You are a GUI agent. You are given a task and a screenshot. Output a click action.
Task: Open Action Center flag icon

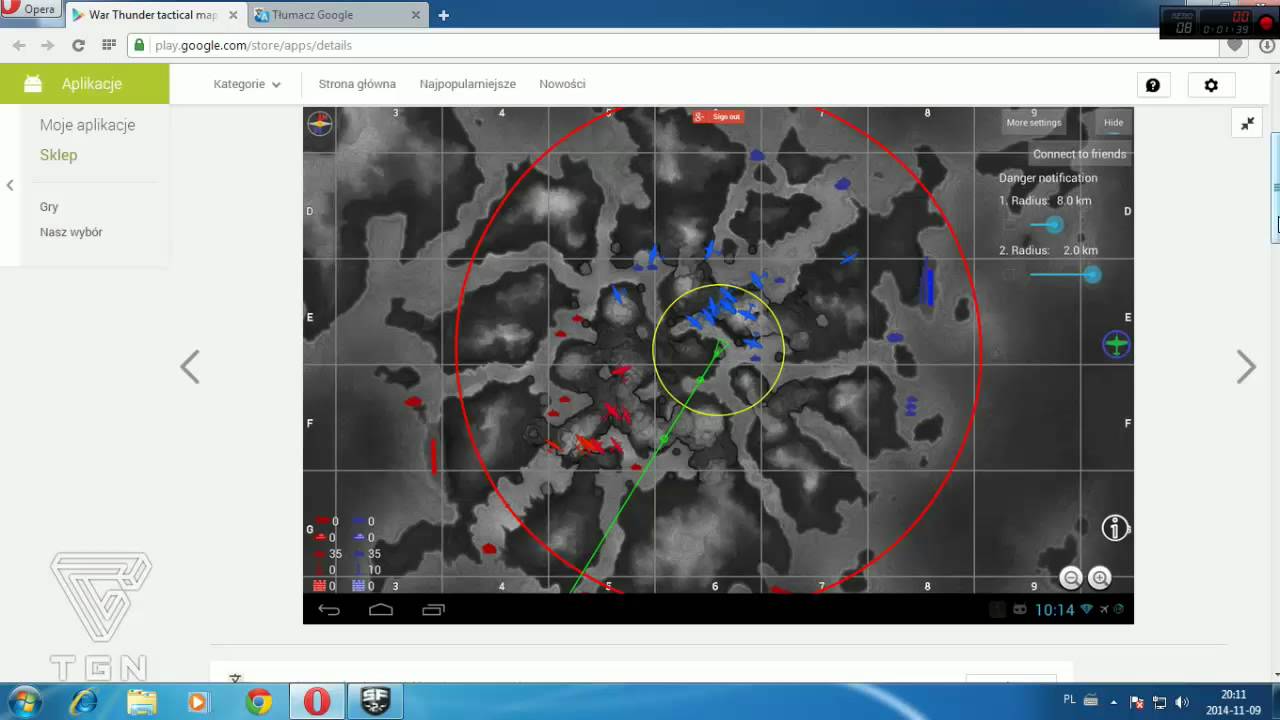1138,702
